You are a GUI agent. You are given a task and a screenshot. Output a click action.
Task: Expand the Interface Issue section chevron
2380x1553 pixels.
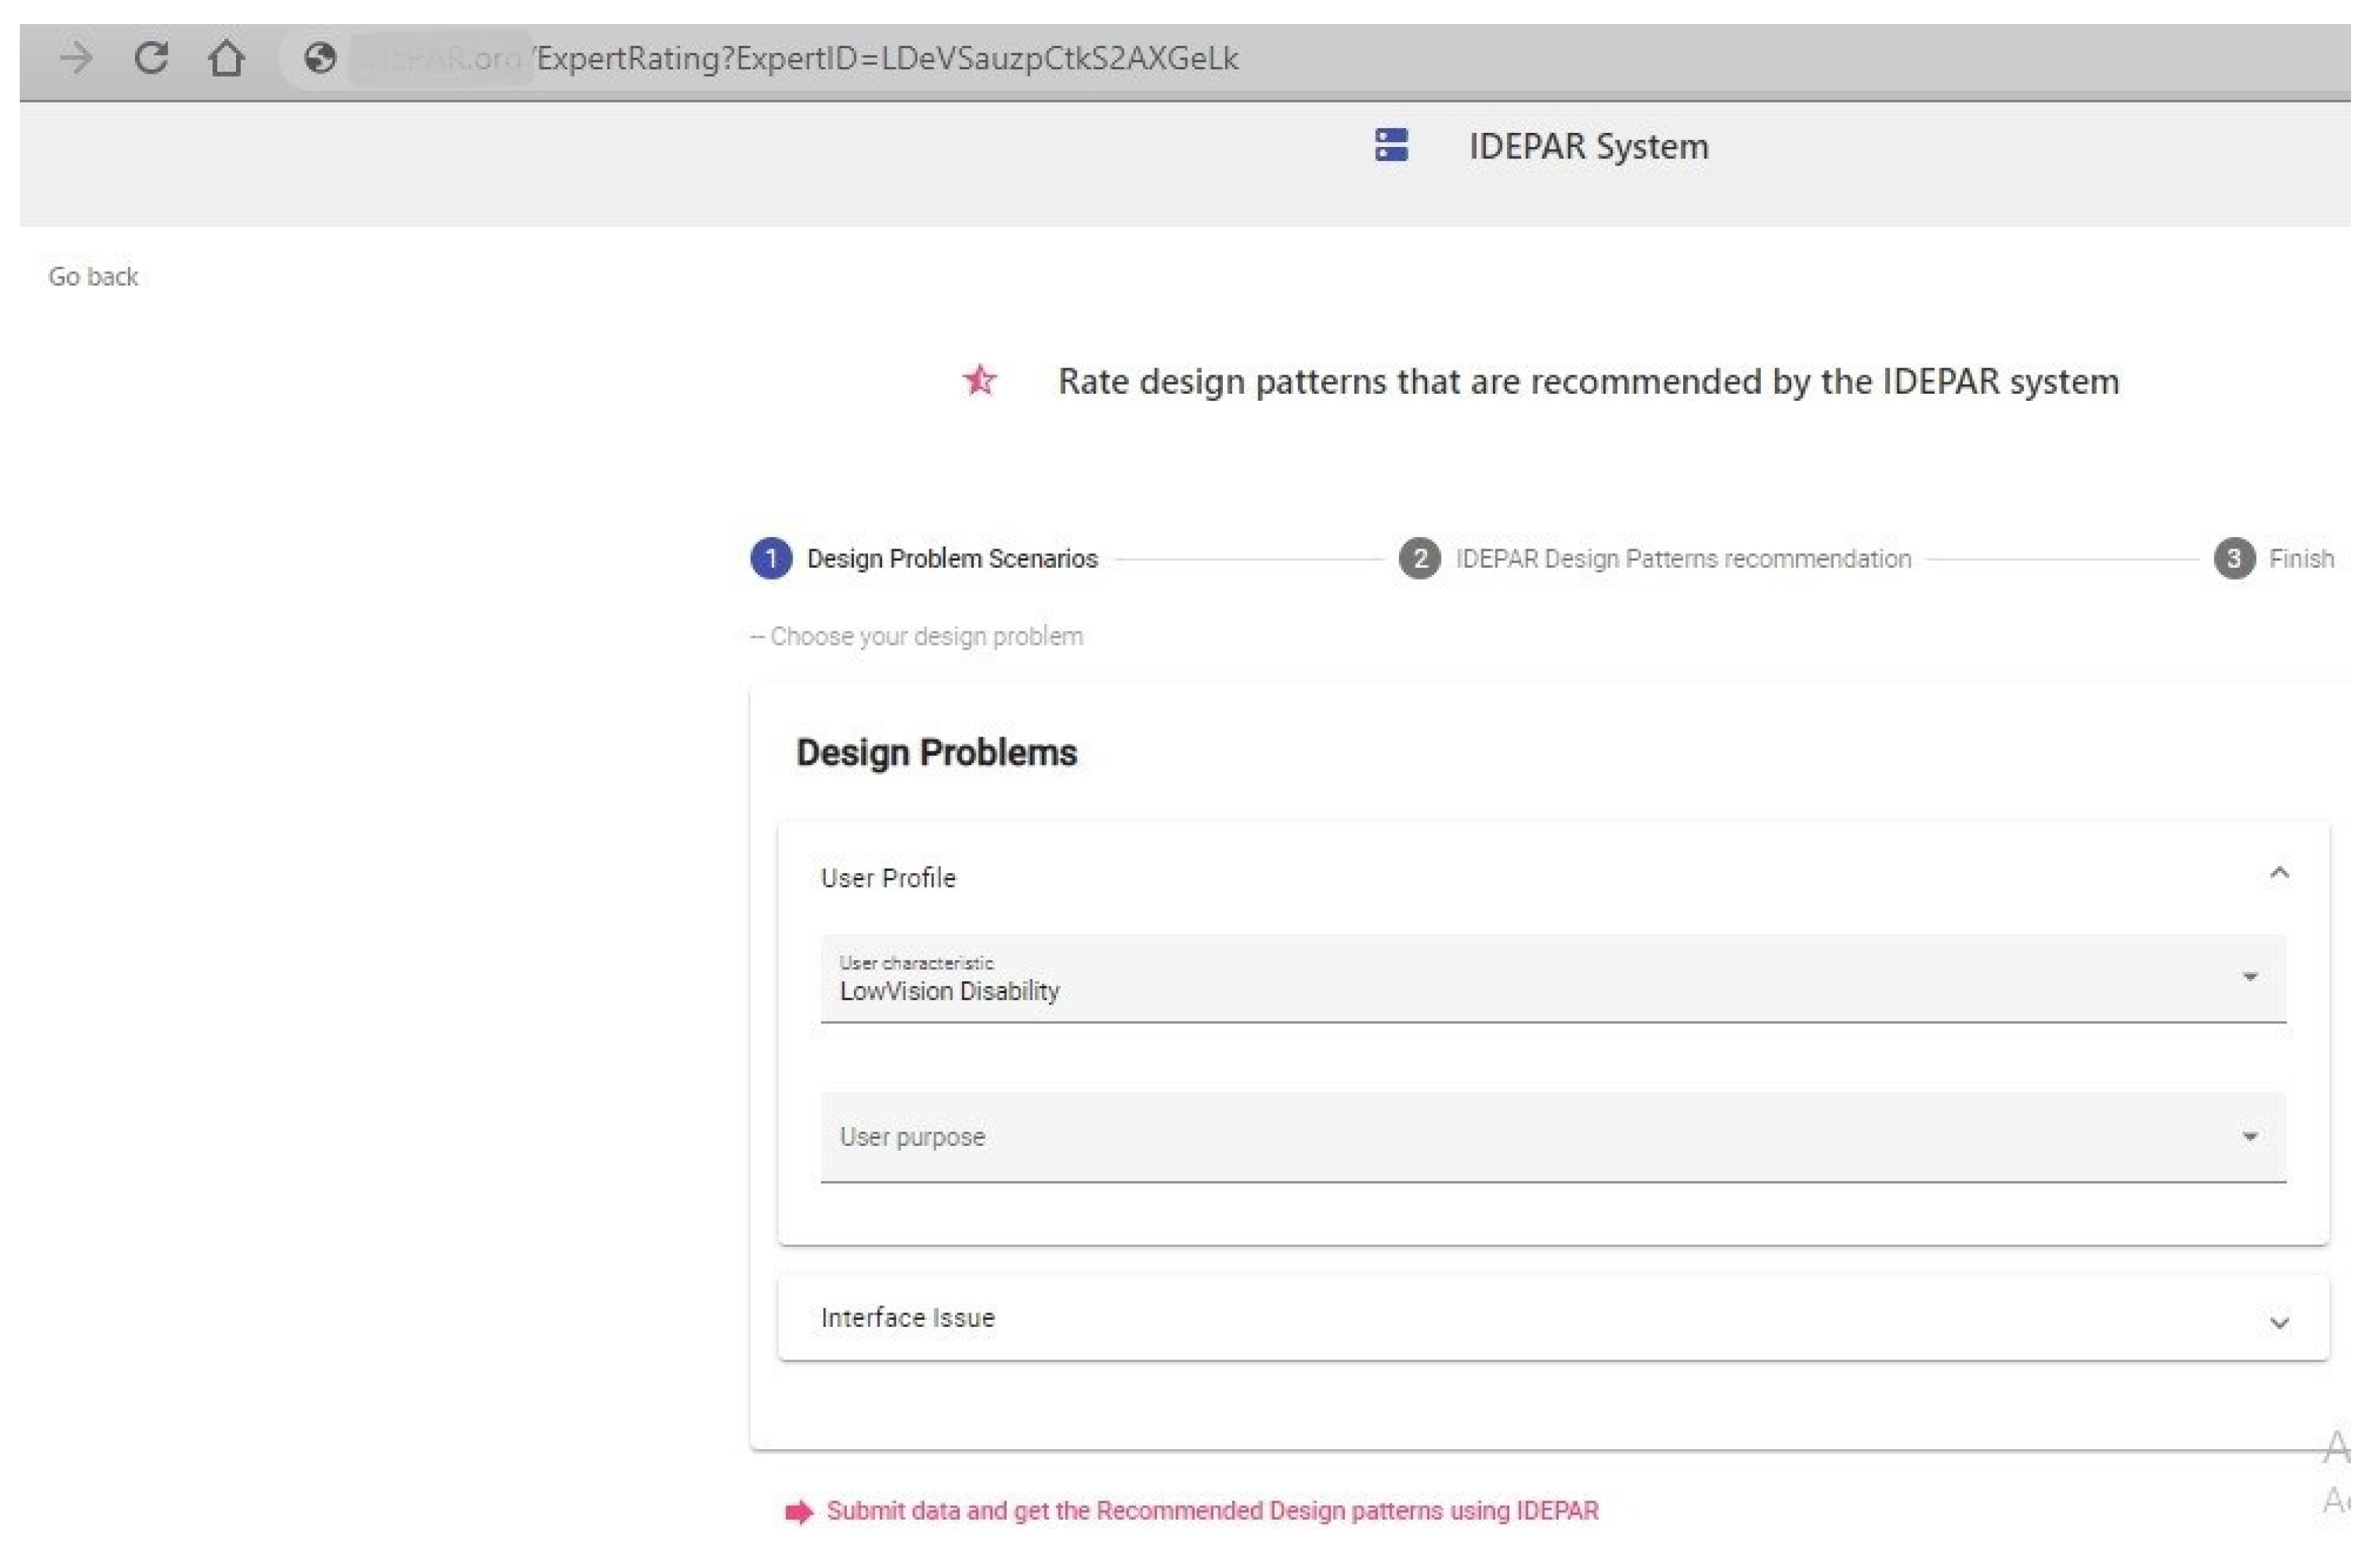[x=2279, y=1323]
